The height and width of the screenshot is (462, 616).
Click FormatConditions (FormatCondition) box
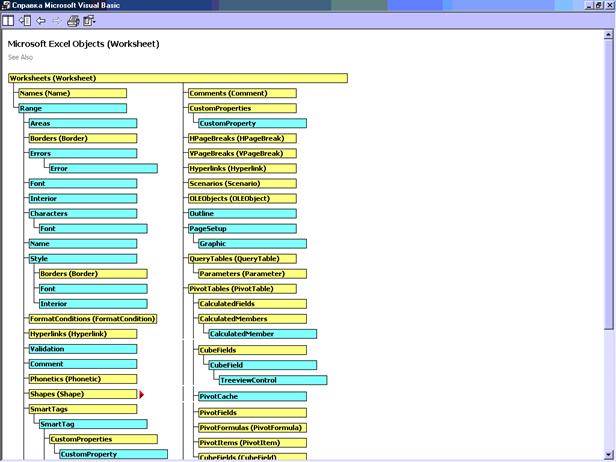pyautogui.click(x=93, y=319)
